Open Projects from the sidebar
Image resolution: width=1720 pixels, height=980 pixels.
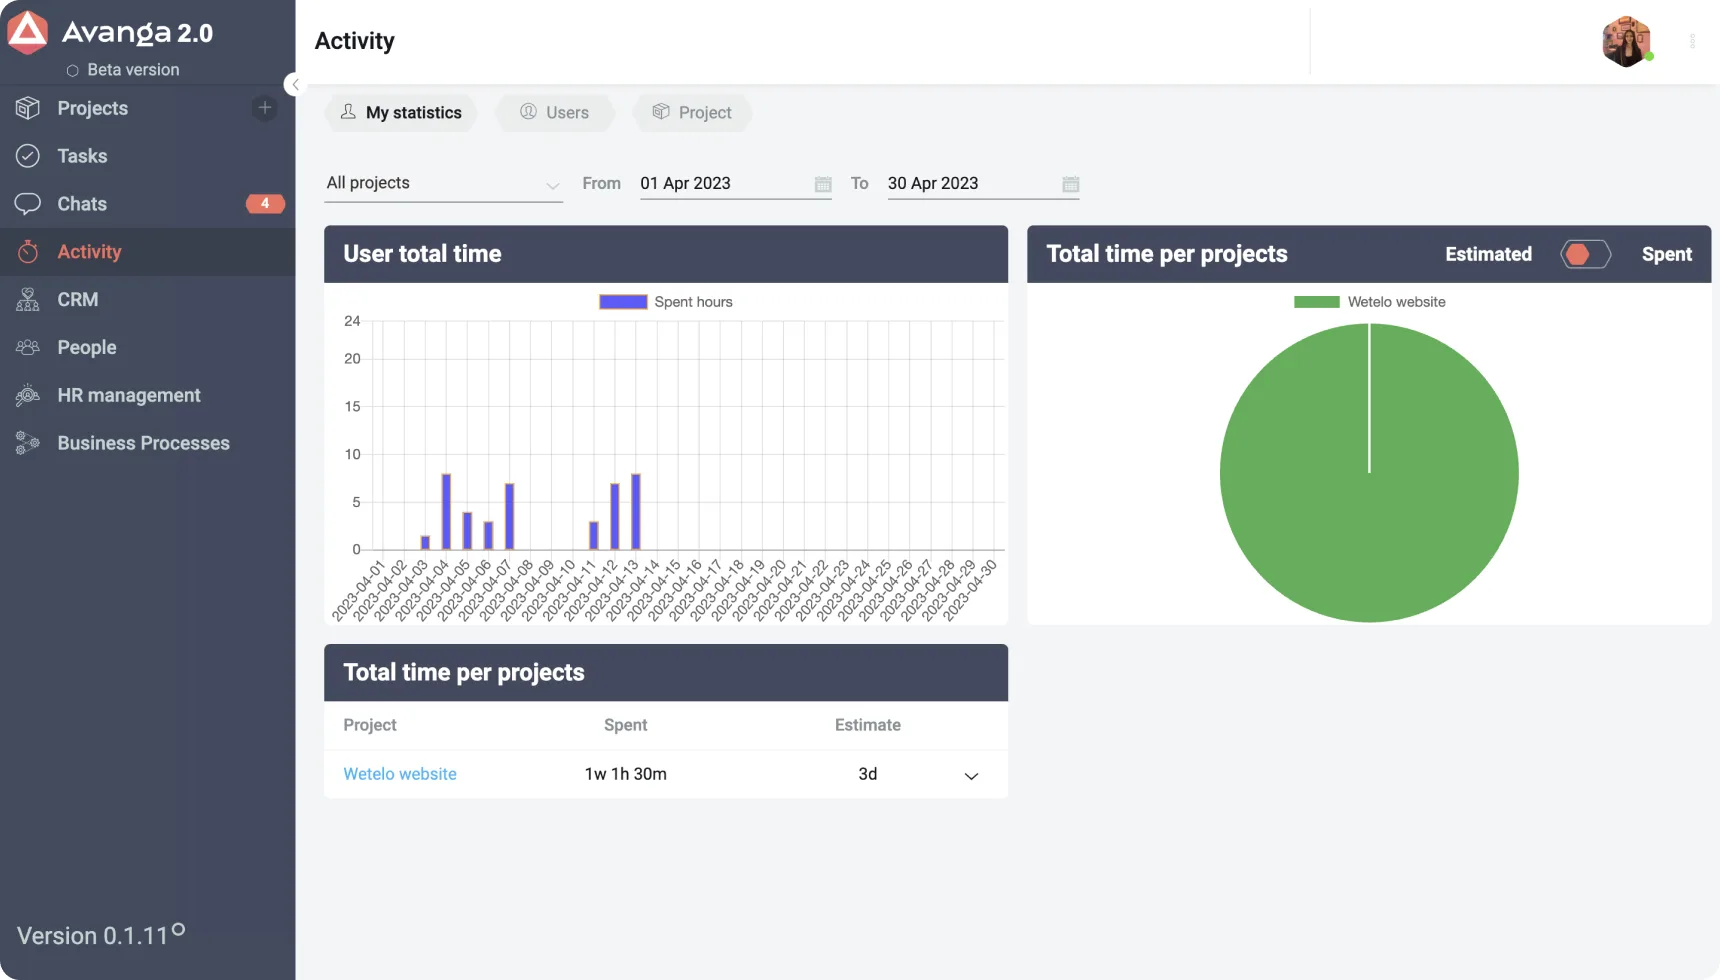click(x=92, y=108)
